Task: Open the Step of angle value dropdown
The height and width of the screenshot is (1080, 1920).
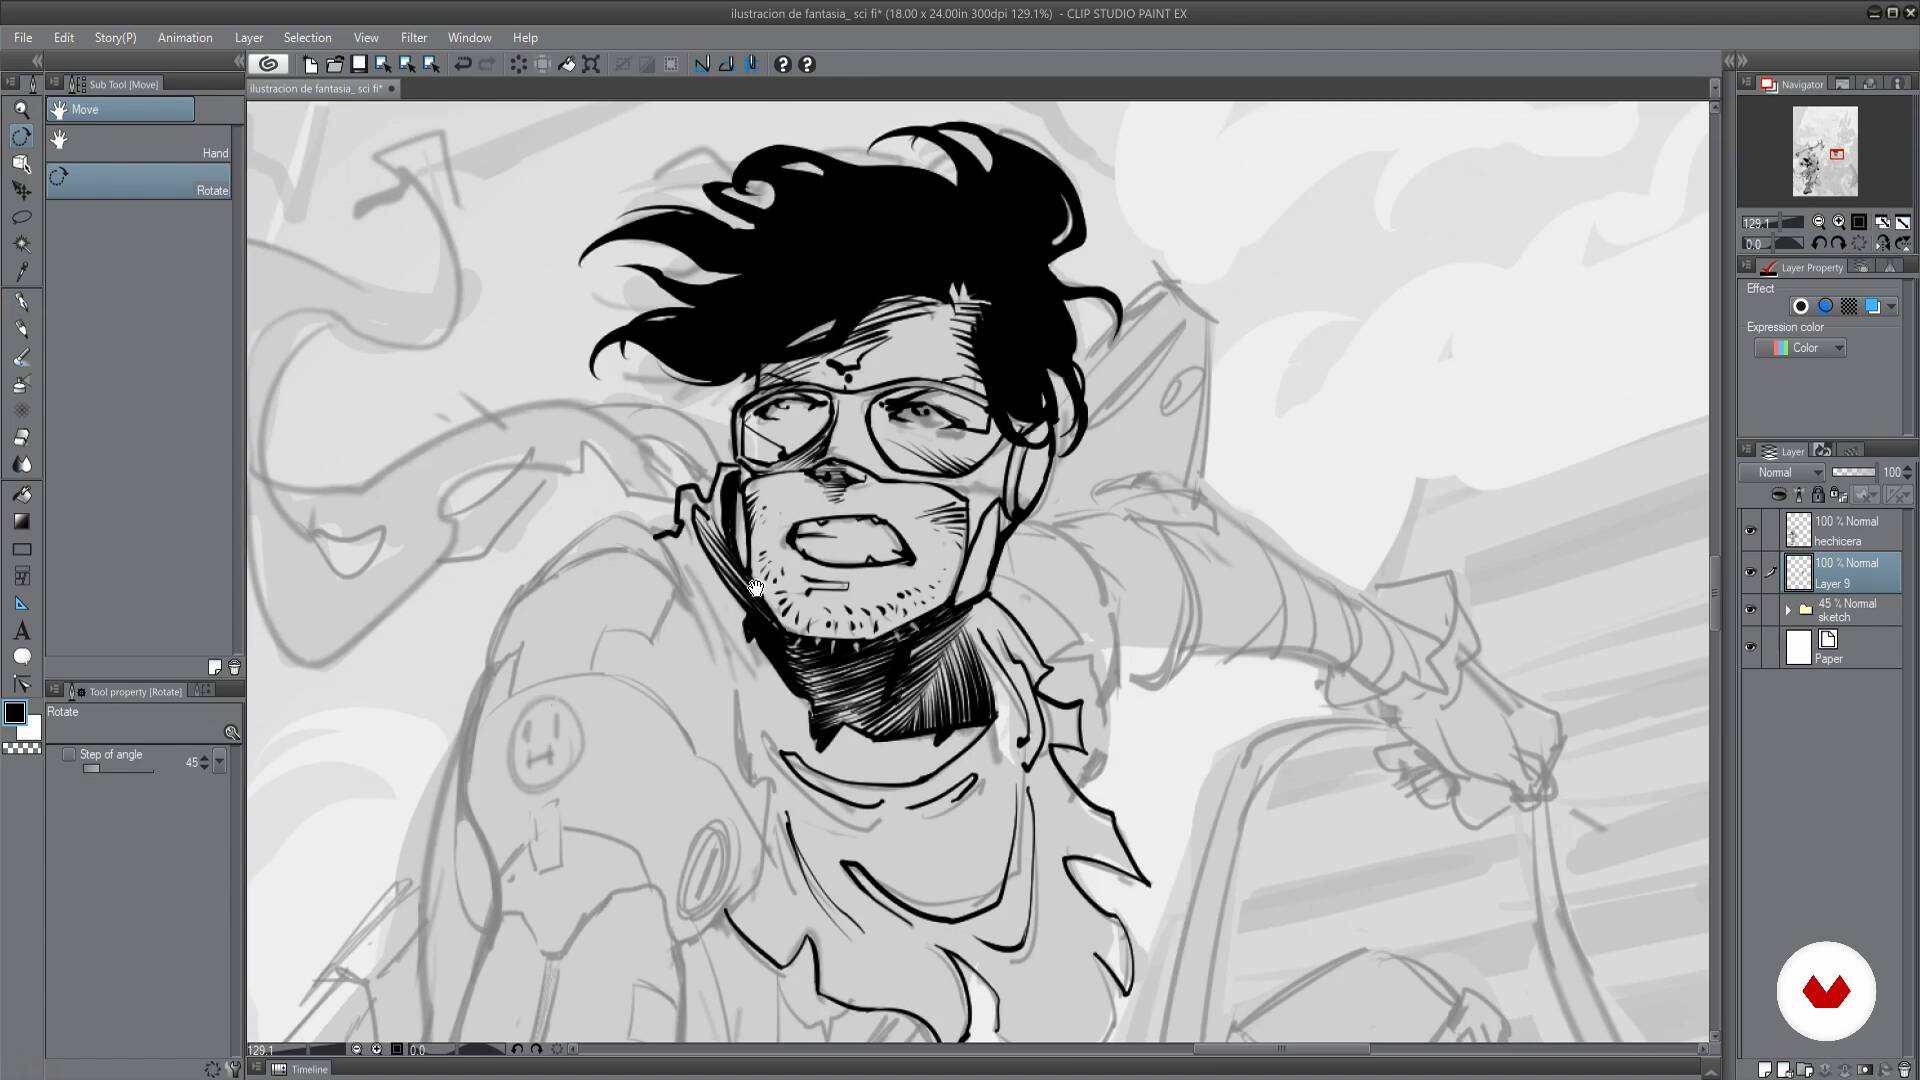Action: [219, 762]
